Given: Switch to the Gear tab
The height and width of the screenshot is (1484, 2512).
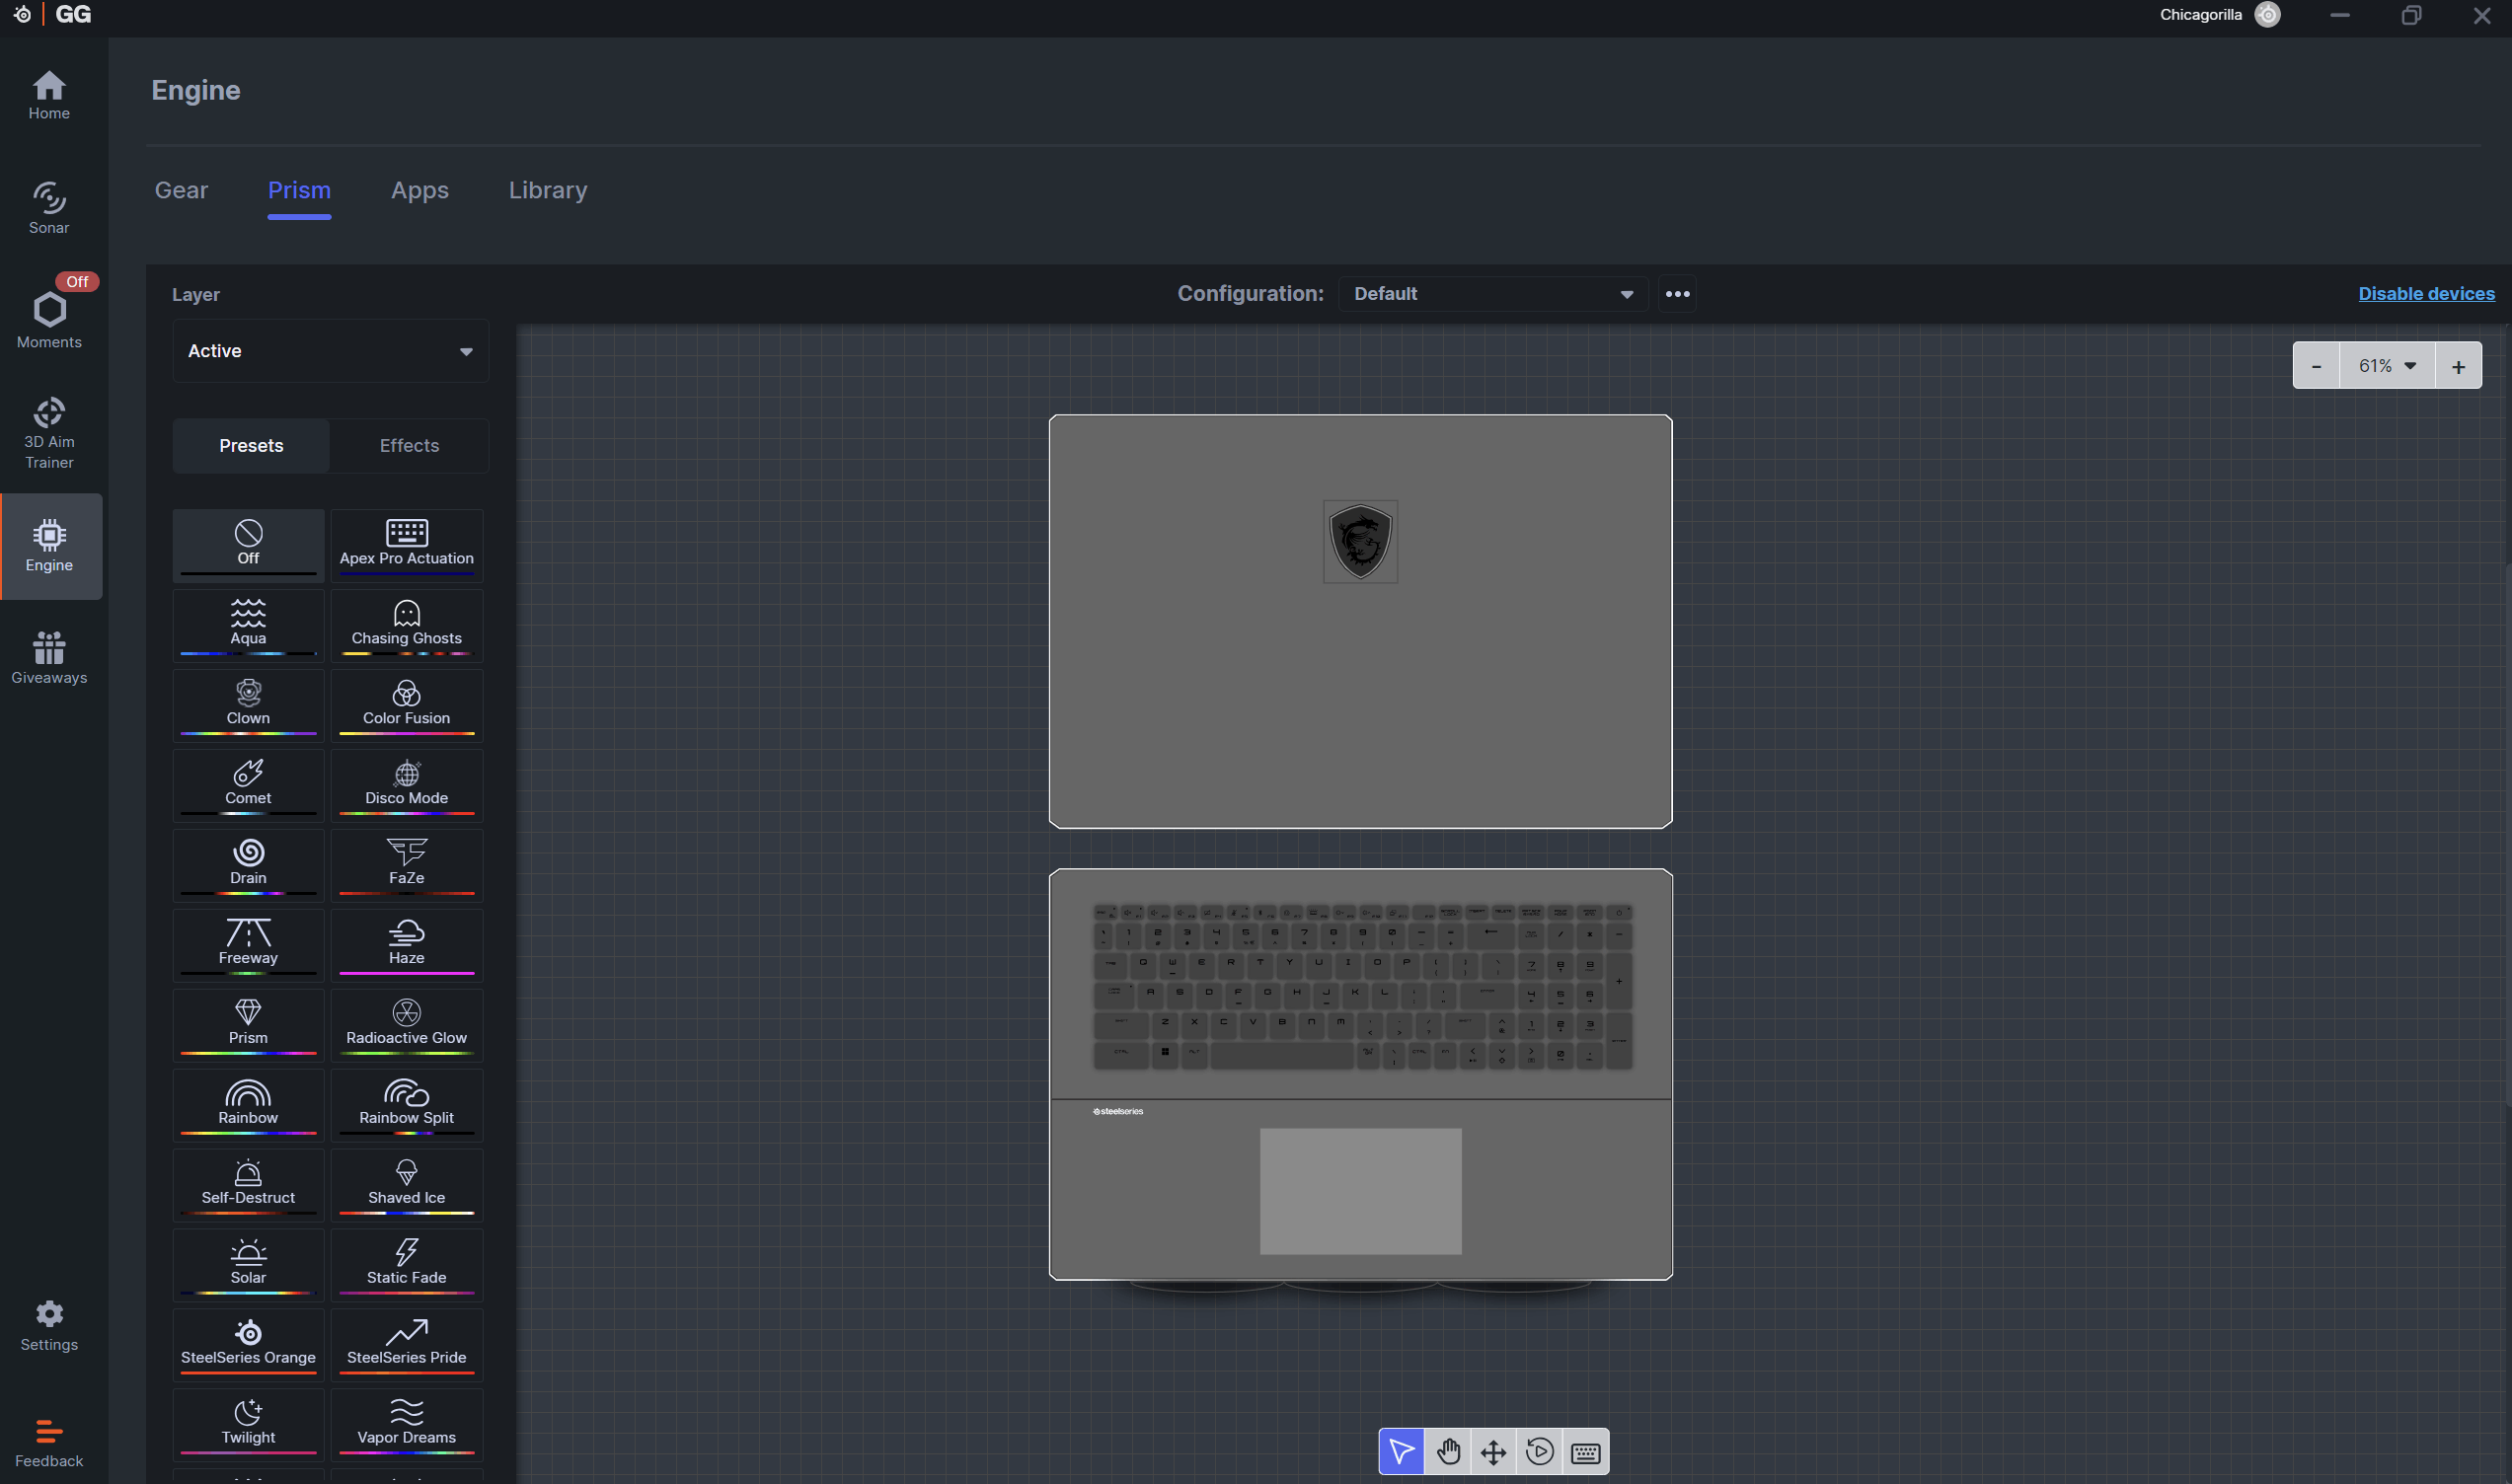Looking at the screenshot, I should [x=181, y=190].
